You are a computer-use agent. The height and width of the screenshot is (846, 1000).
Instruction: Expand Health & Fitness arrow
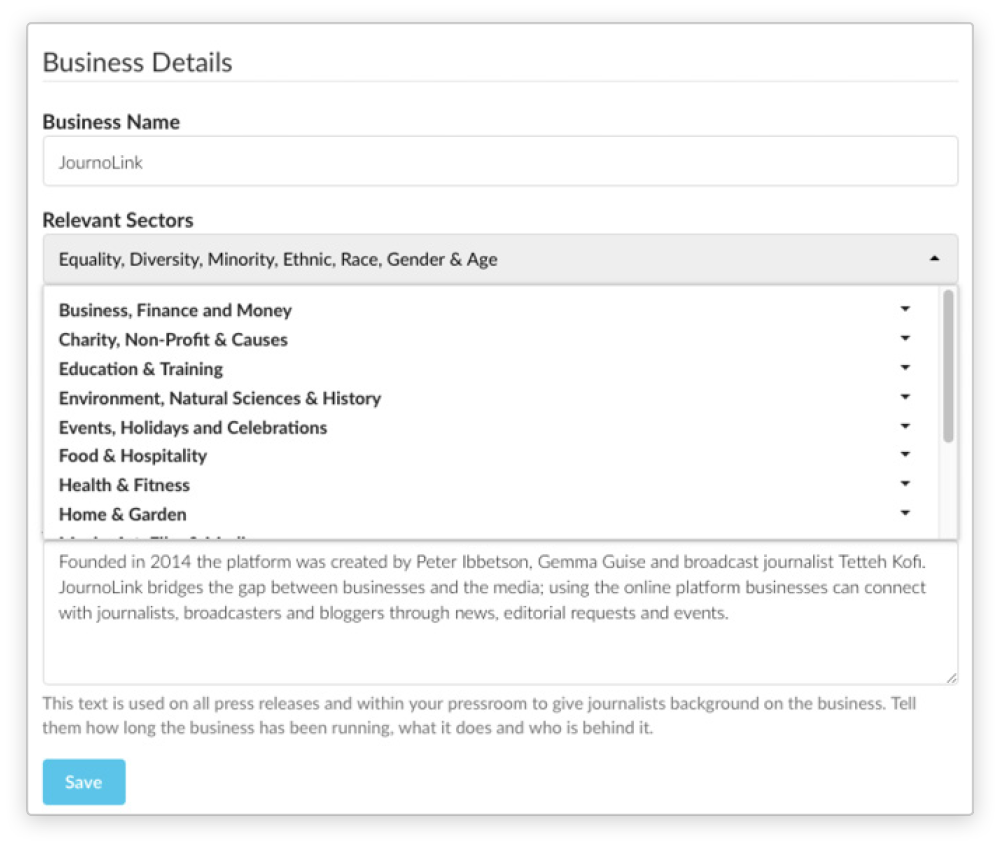pyautogui.click(x=905, y=484)
